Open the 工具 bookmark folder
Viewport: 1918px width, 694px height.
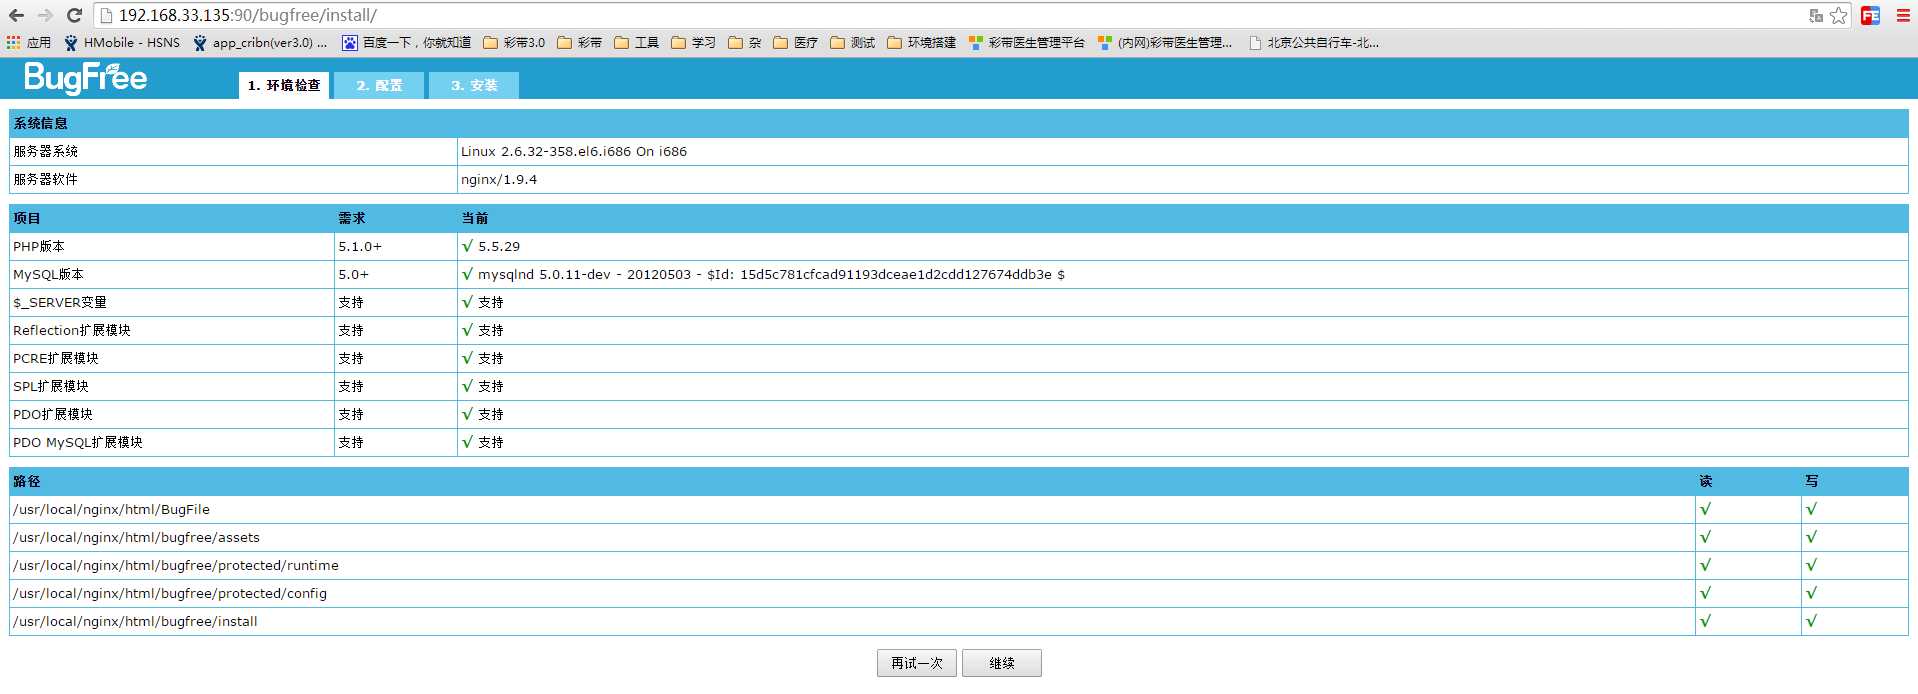(636, 43)
